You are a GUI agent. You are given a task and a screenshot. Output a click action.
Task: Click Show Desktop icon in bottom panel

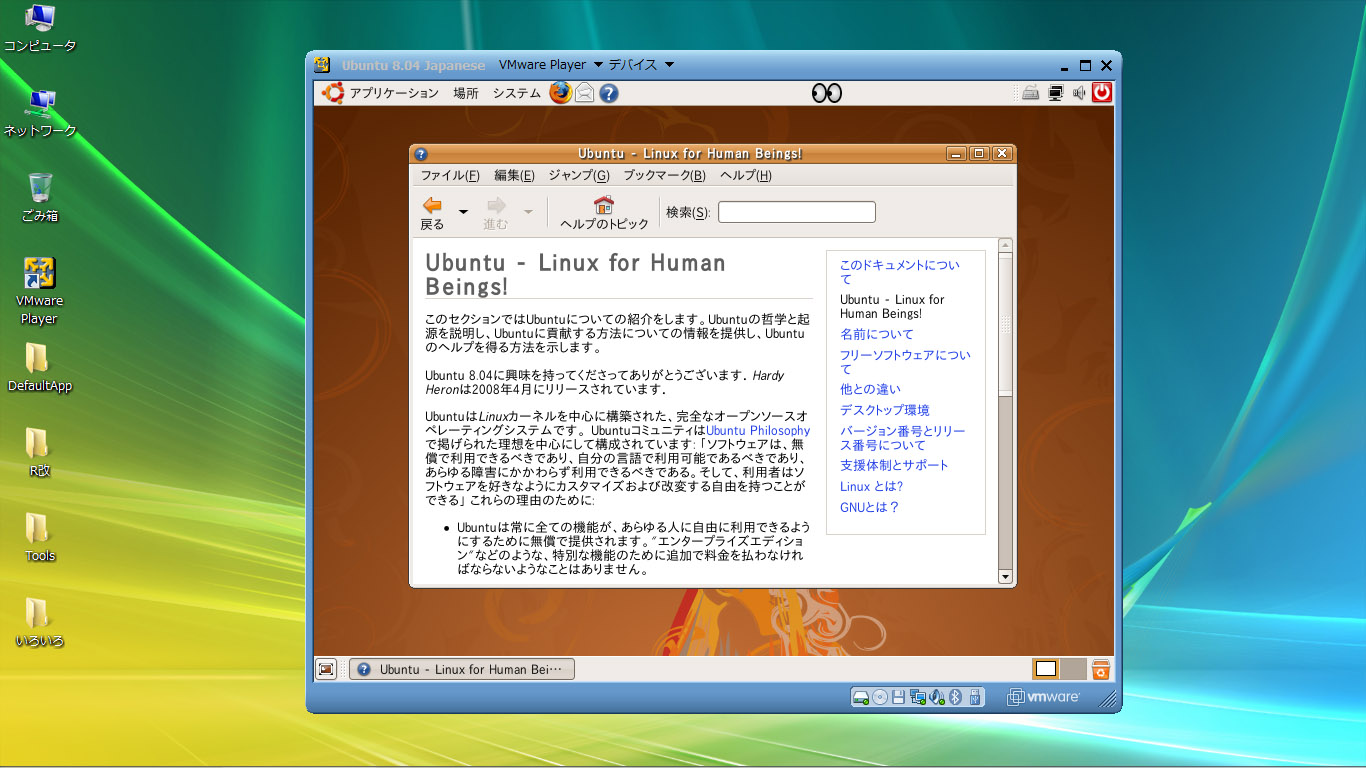click(x=326, y=669)
